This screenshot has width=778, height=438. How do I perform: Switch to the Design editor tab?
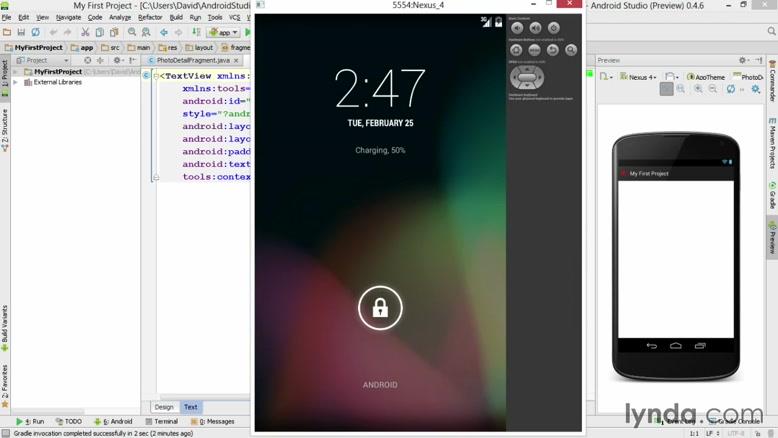(164, 407)
